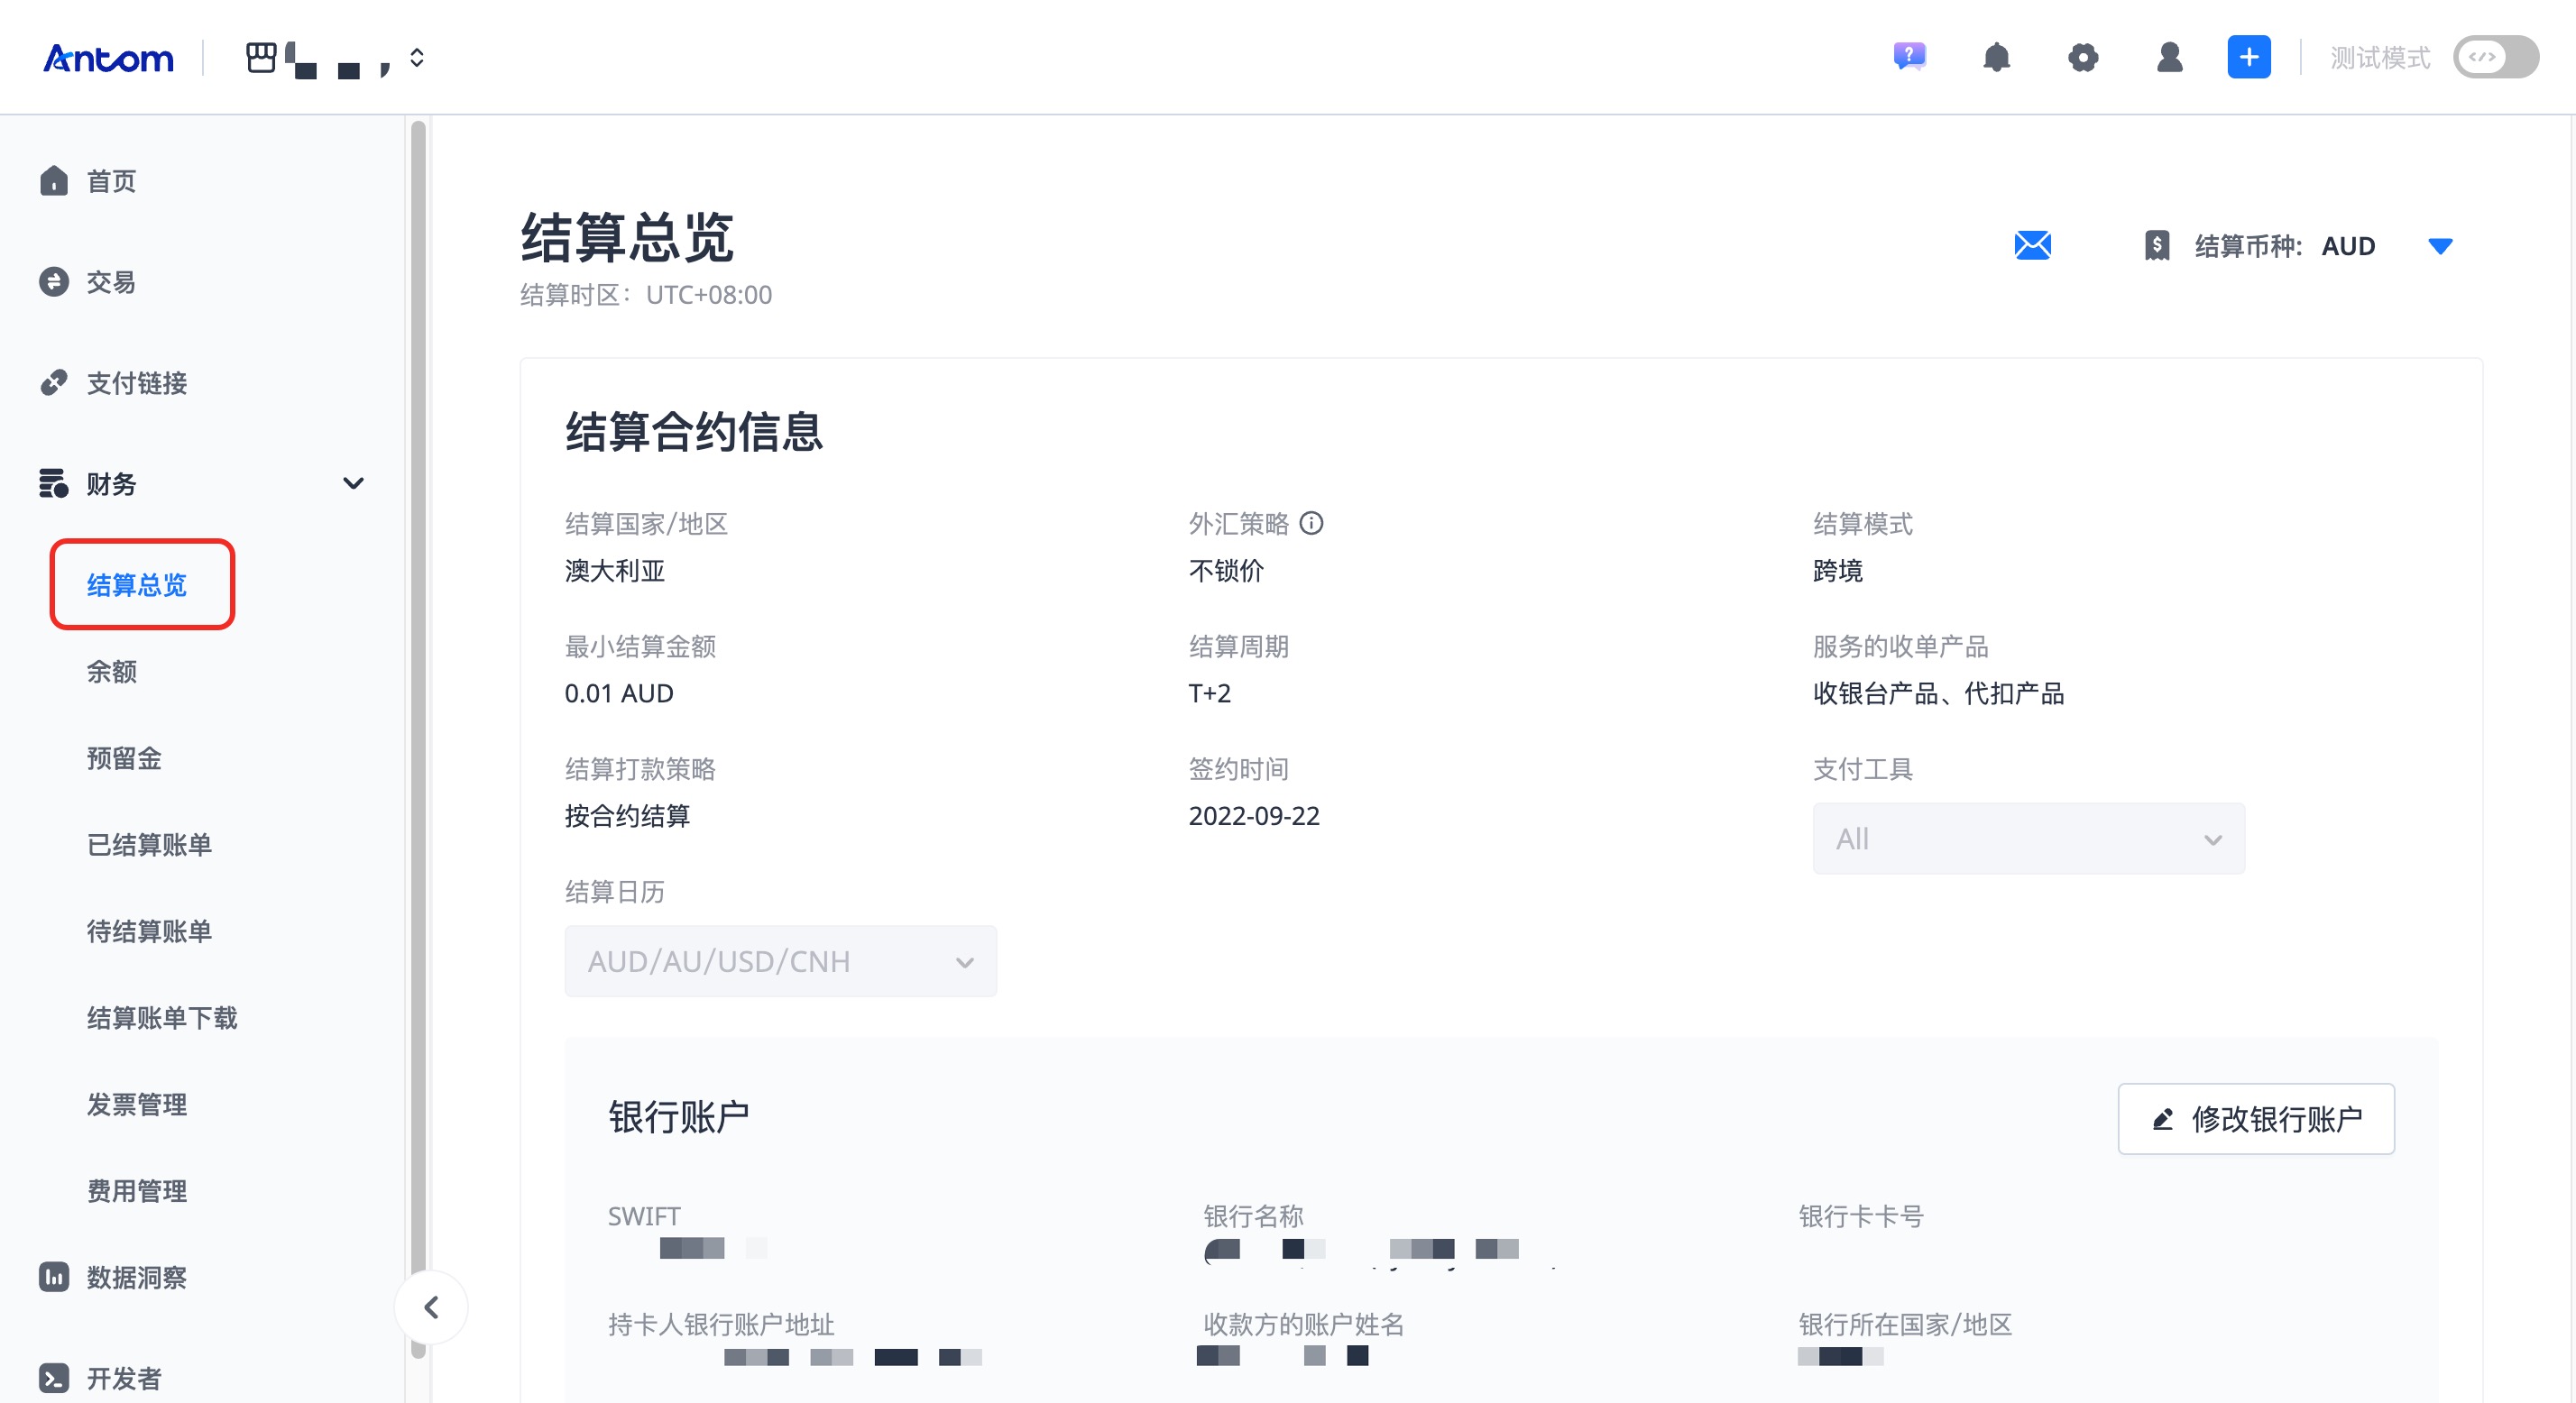Image resolution: width=2576 pixels, height=1403 pixels.
Task: Click the 修改银行账户 button
Action: (2256, 1118)
